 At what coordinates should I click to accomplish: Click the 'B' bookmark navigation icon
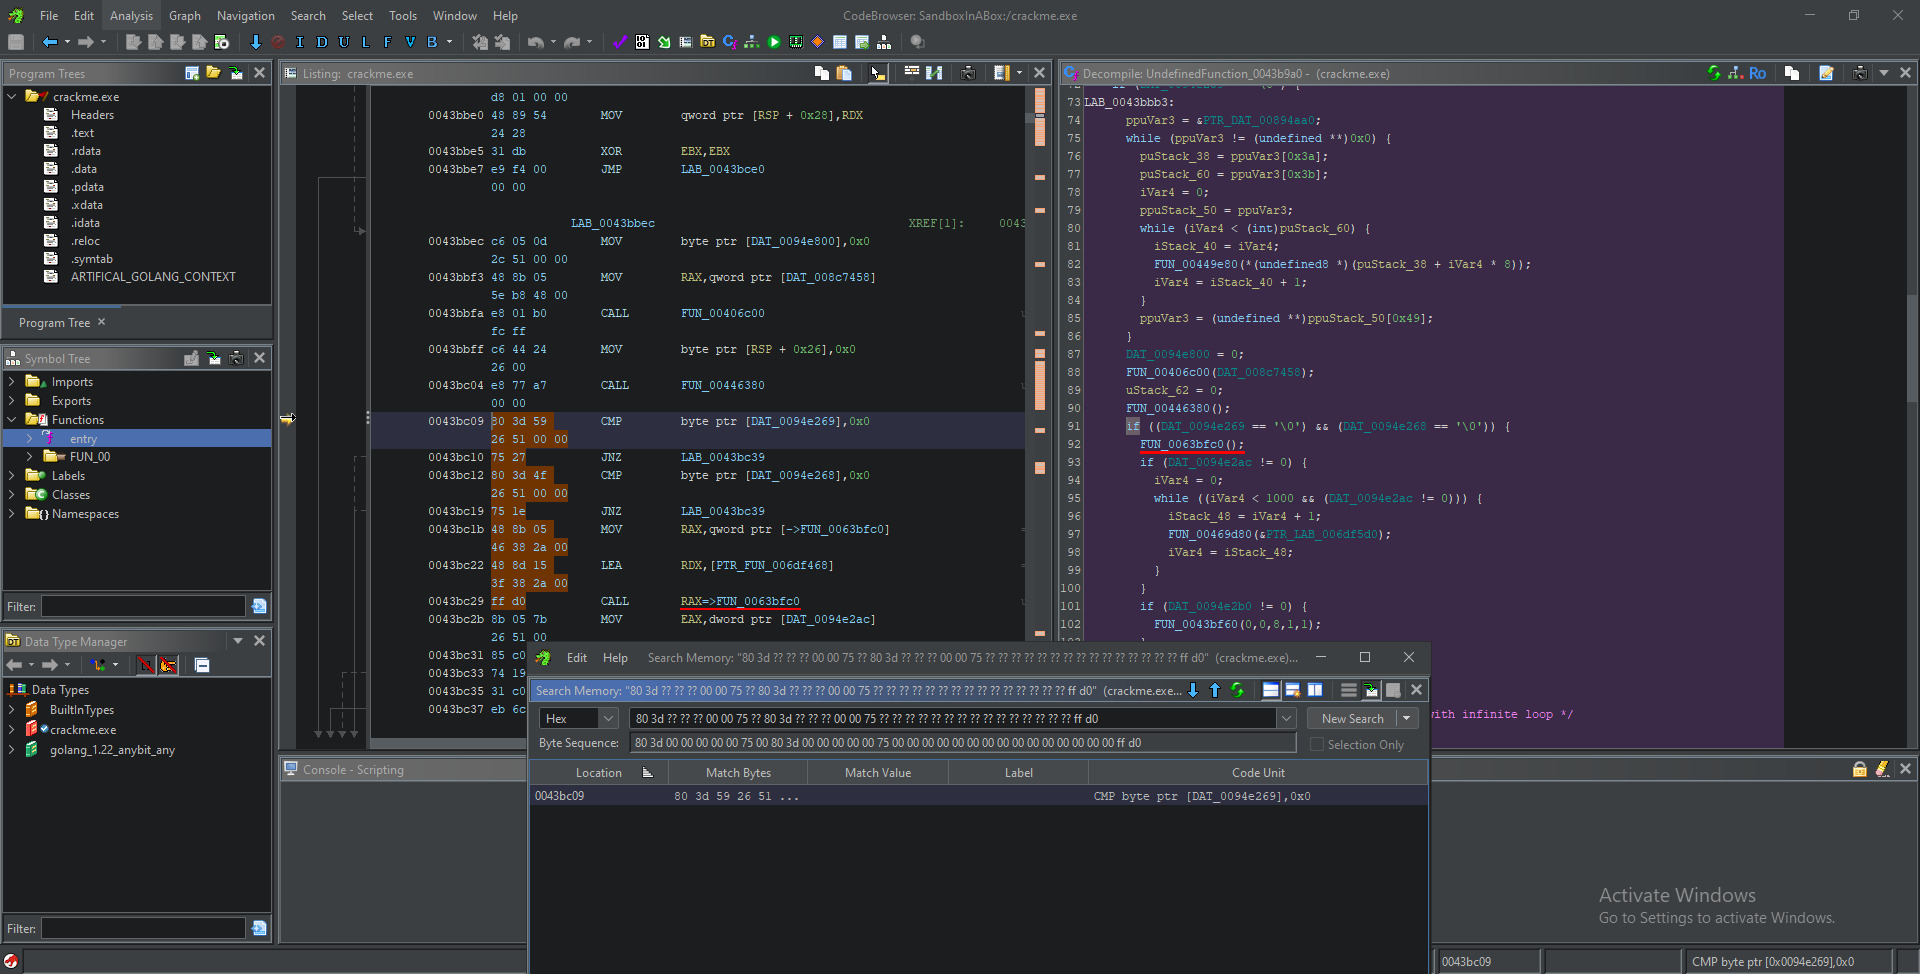pos(432,42)
